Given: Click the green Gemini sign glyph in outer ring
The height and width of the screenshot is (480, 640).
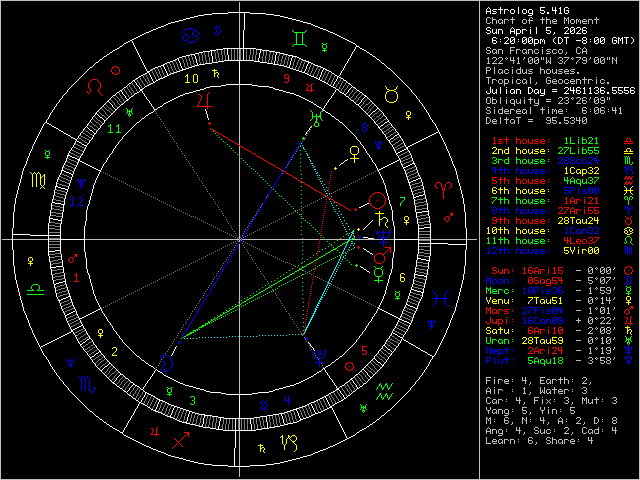Looking at the screenshot, I should point(300,38).
